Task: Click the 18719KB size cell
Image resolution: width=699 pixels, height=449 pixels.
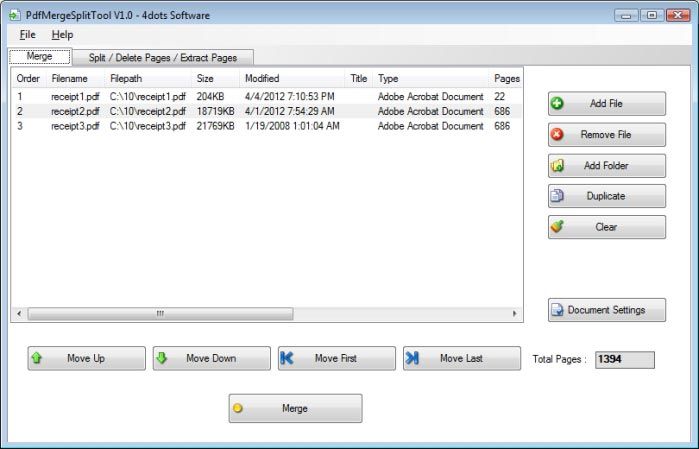Action: 215,111
